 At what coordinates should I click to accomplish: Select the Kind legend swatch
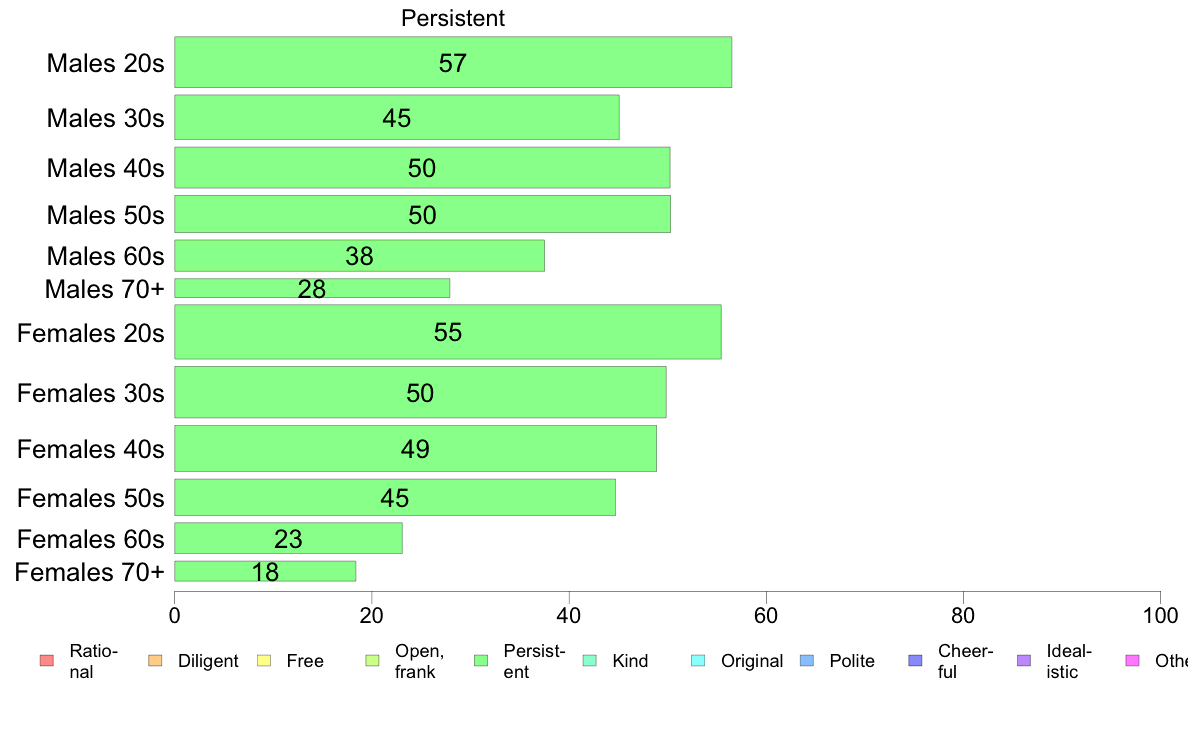coord(589,661)
